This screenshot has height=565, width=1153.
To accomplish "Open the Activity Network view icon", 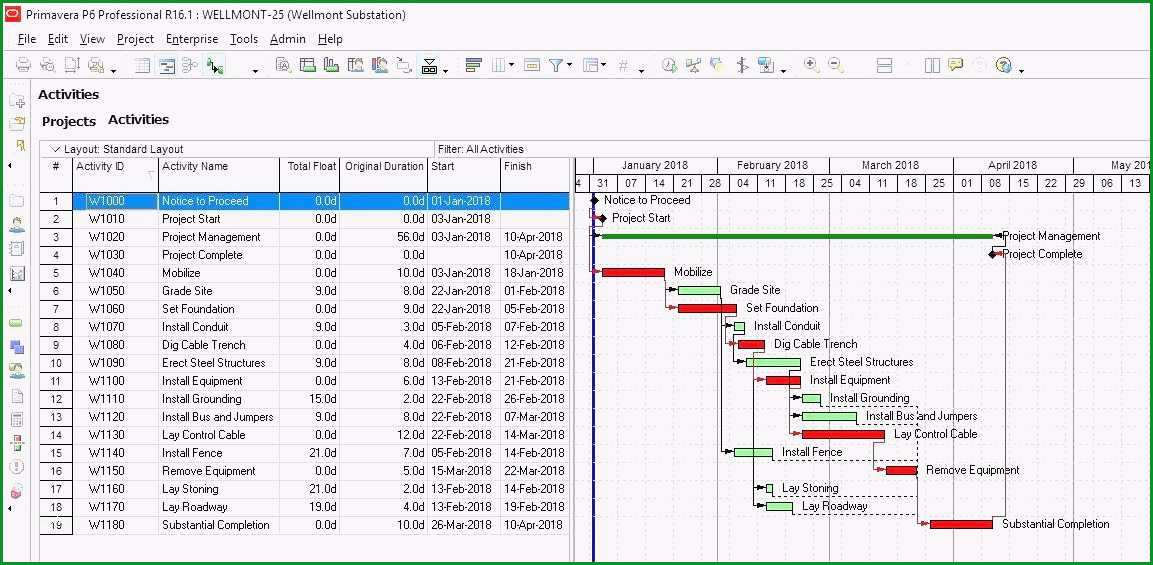I will pyautogui.click(x=190, y=65).
